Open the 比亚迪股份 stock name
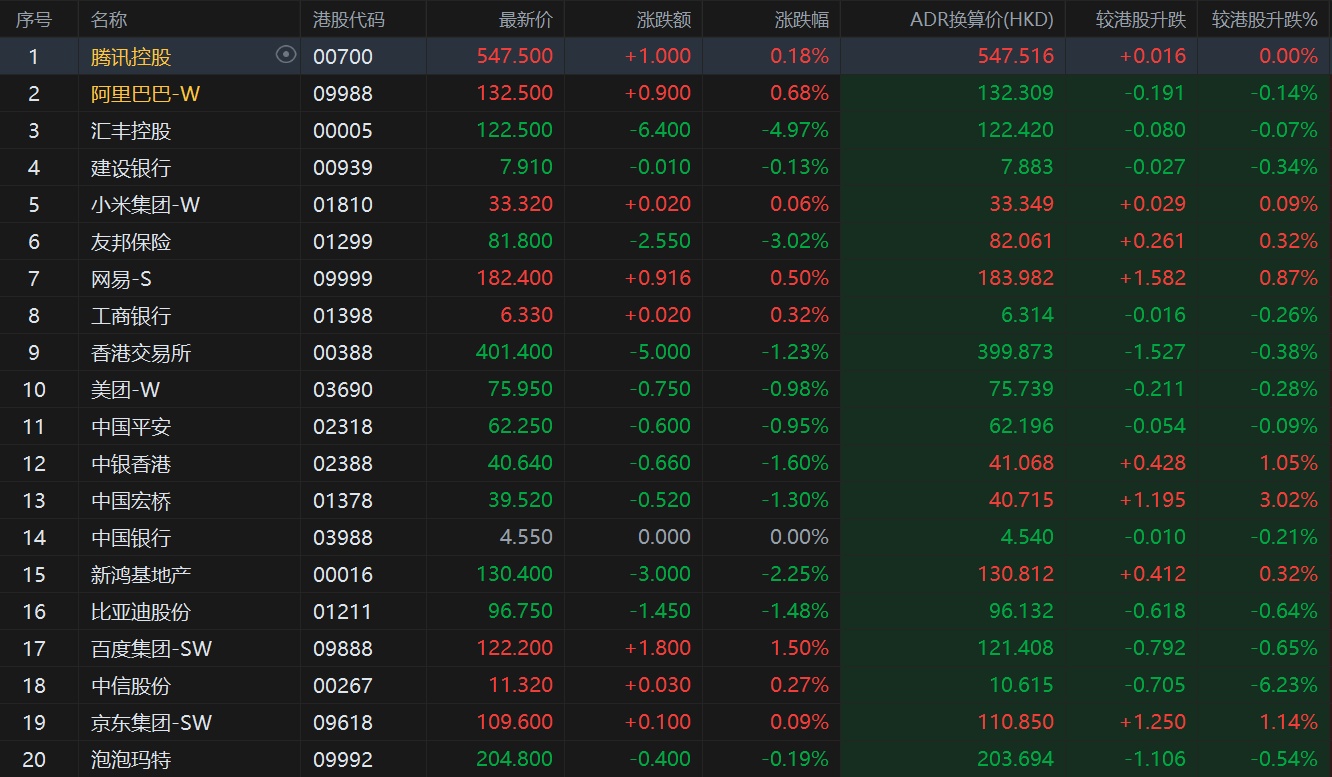This screenshot has height=777, width=1332. pyautogui.click(x=141, y=611)
